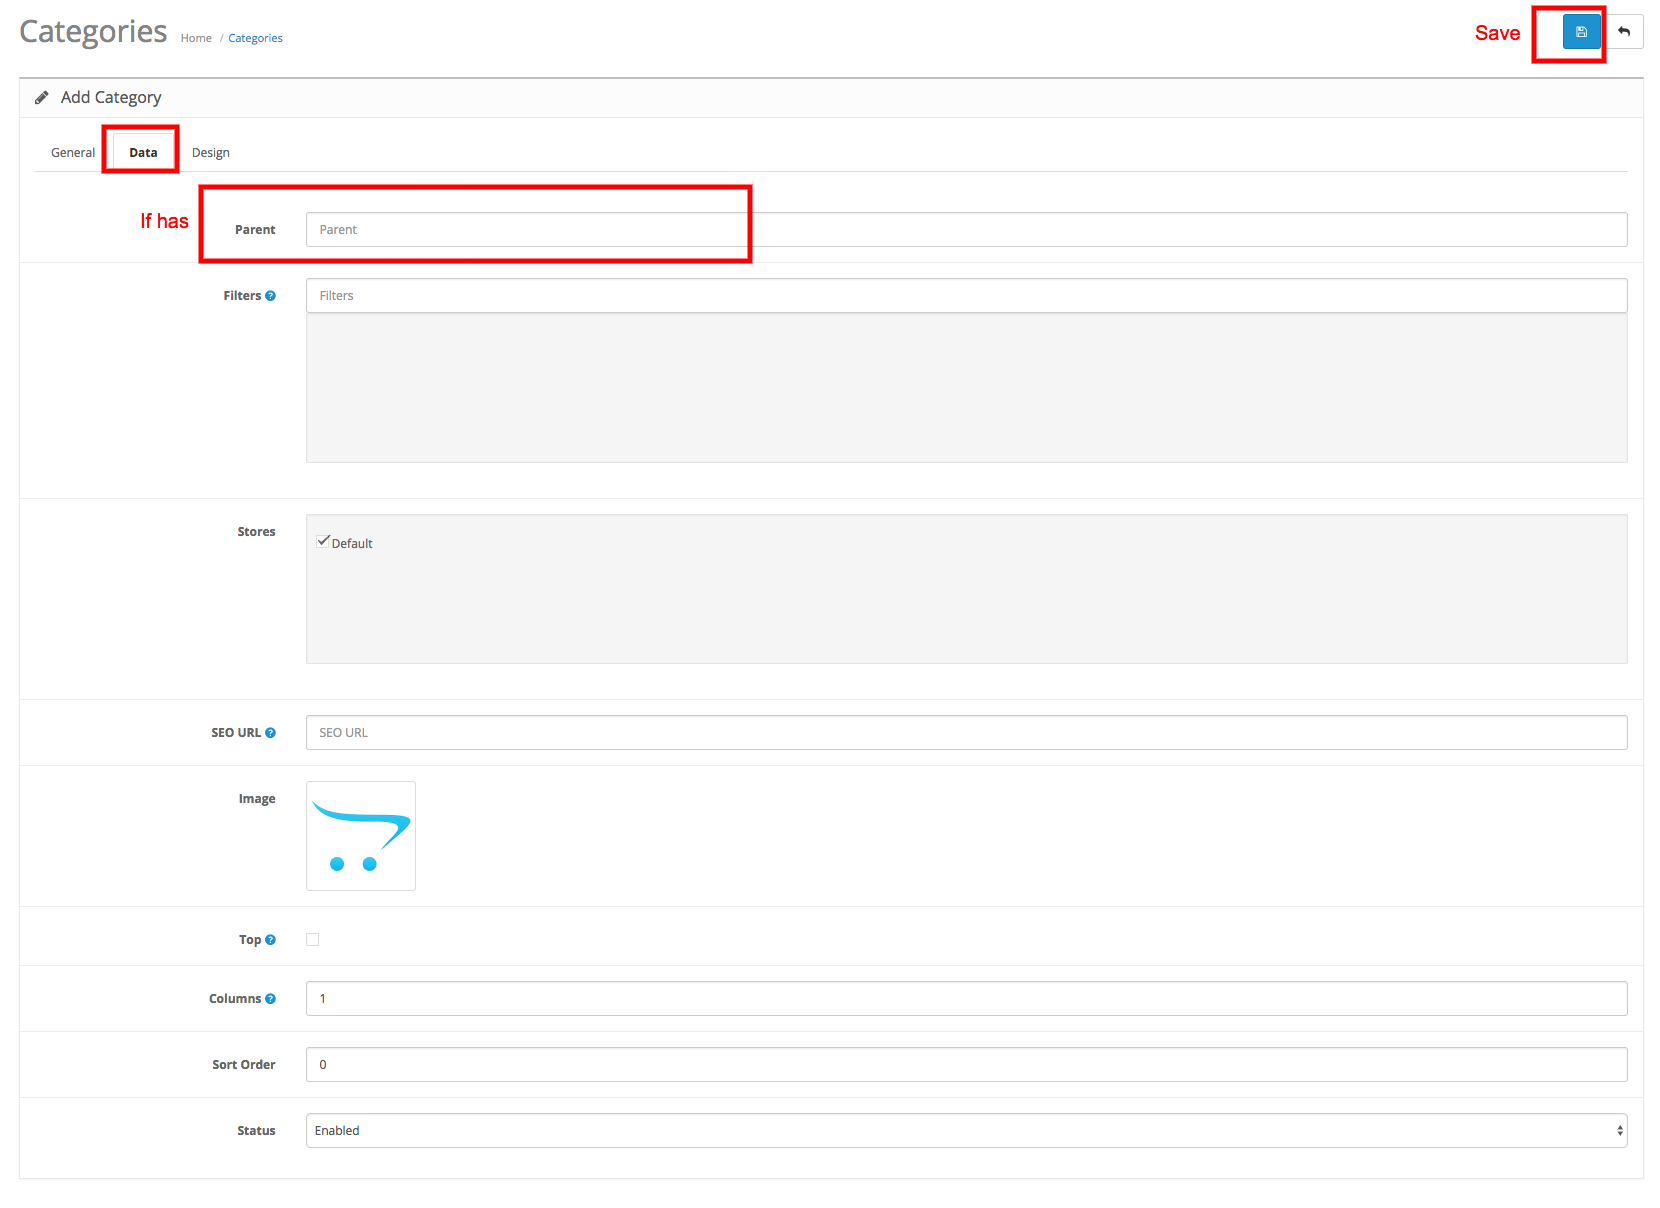Click the pencil icon beside Add Category
Viewport: 1660px width, 1208px height.
coord(42,98)
